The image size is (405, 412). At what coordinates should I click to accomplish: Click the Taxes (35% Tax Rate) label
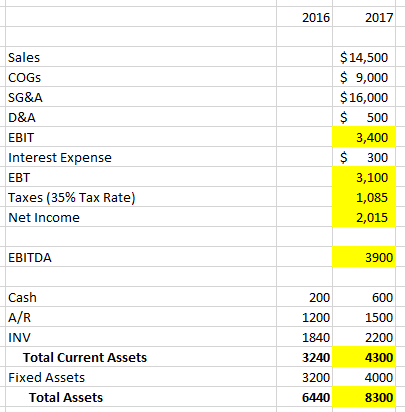point(72,197)
